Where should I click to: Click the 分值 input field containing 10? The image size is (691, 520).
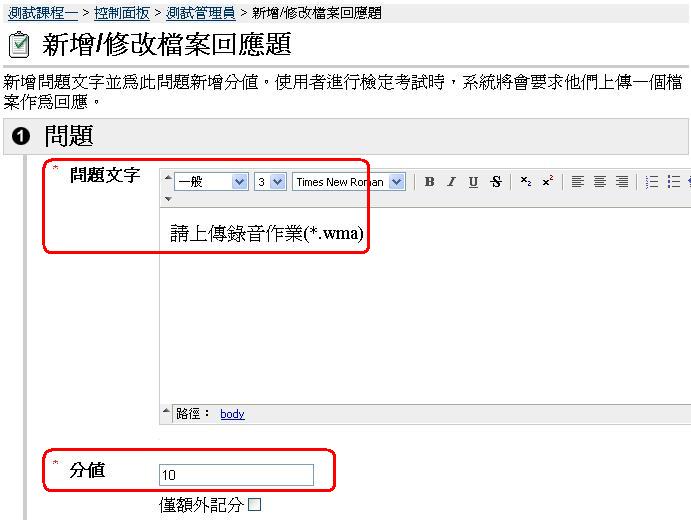coord(236,475)
